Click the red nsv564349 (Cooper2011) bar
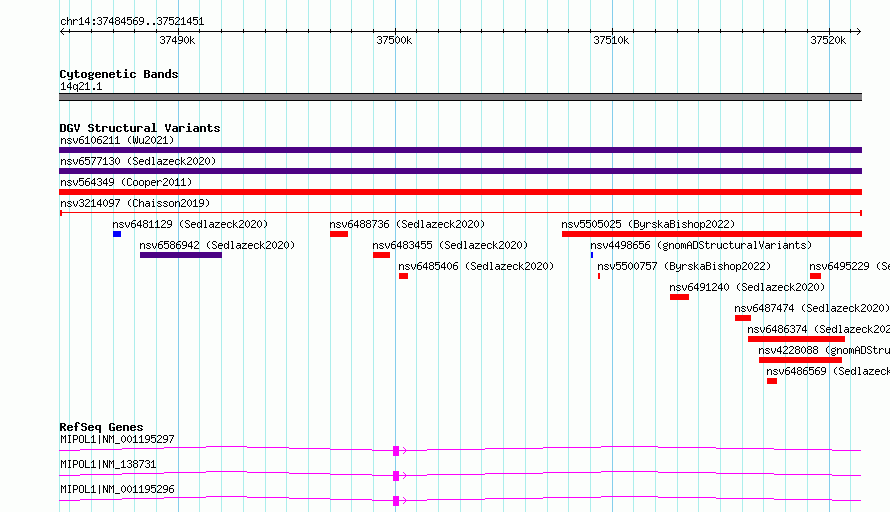Screen dimensions: 890x512 [x=460, y=192]
